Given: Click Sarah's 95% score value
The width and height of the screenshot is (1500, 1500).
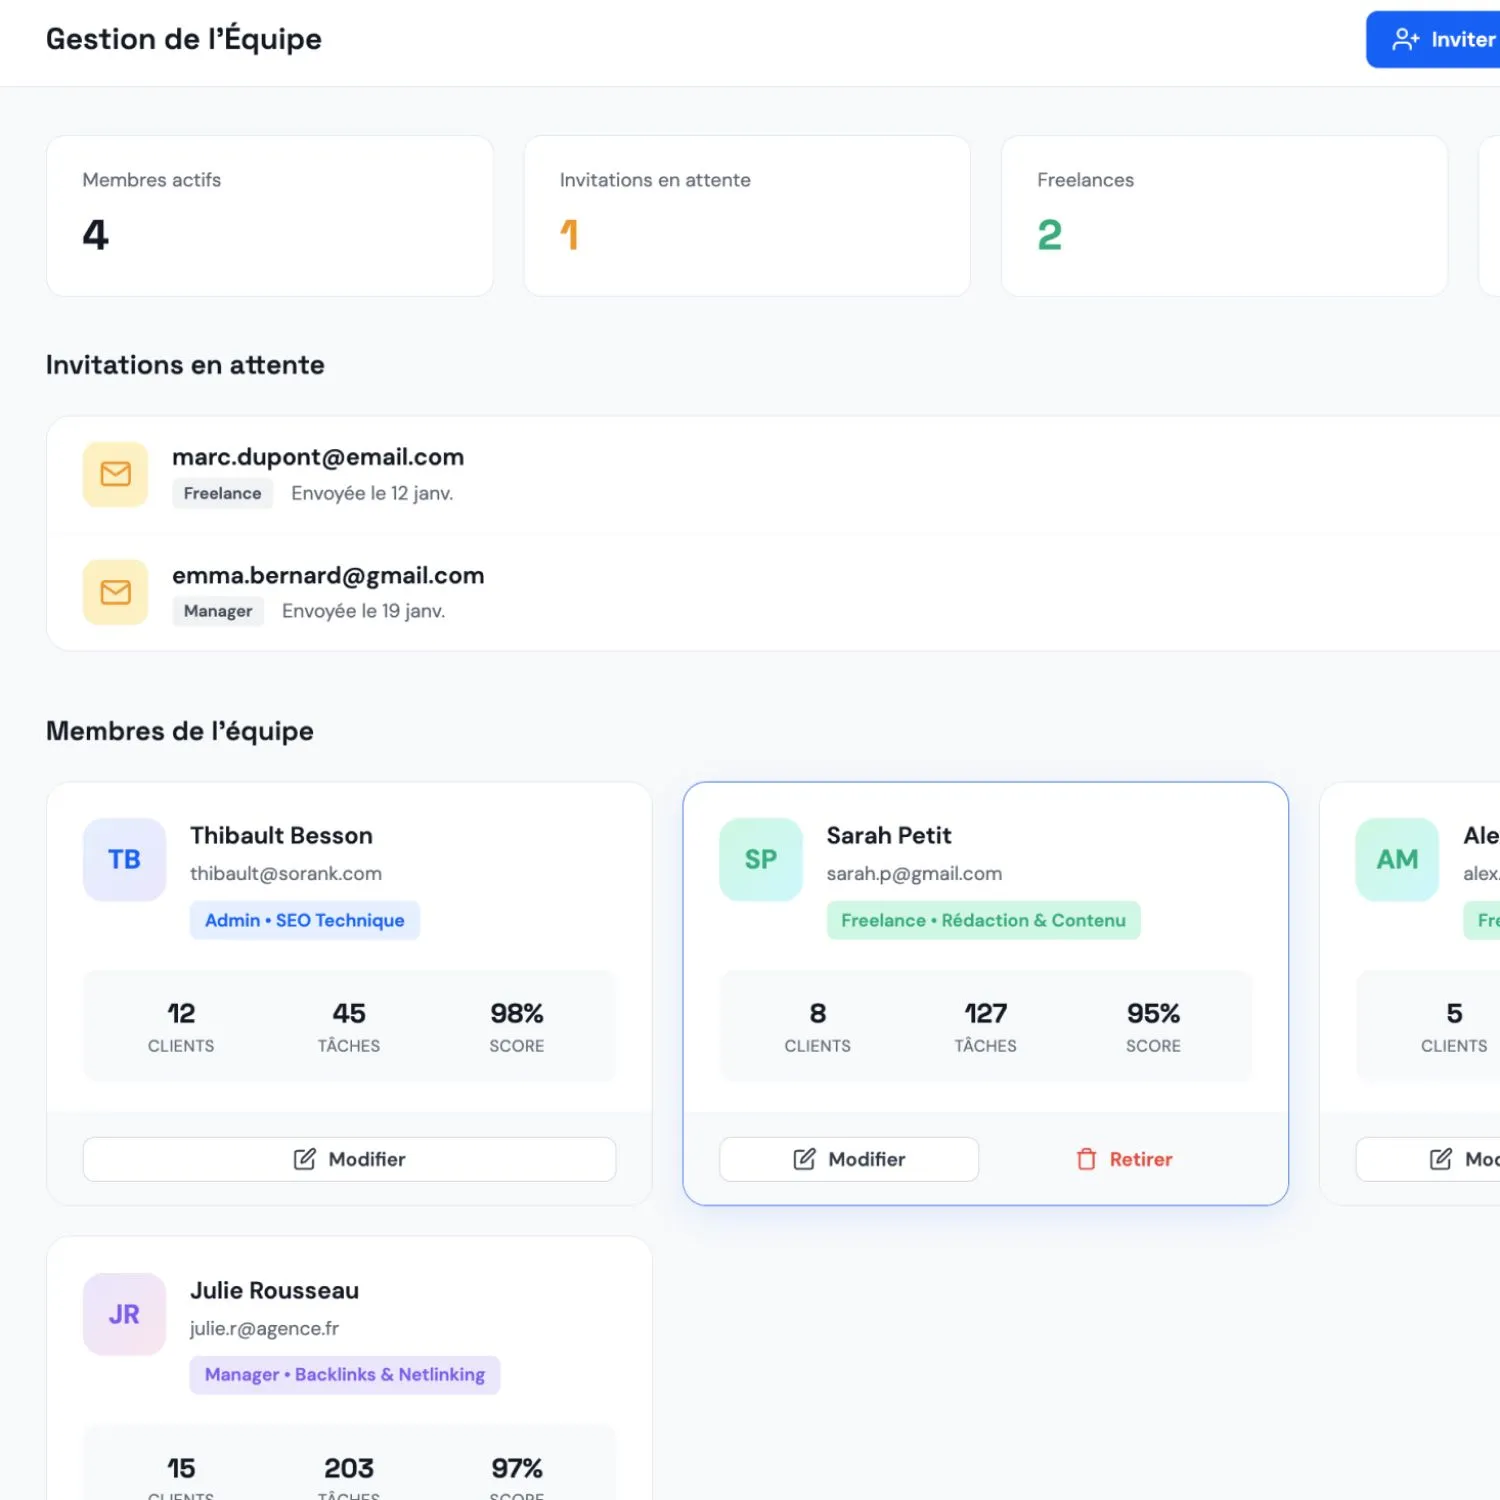Looking at the screenshot, I should [x=1153, y=1013].
